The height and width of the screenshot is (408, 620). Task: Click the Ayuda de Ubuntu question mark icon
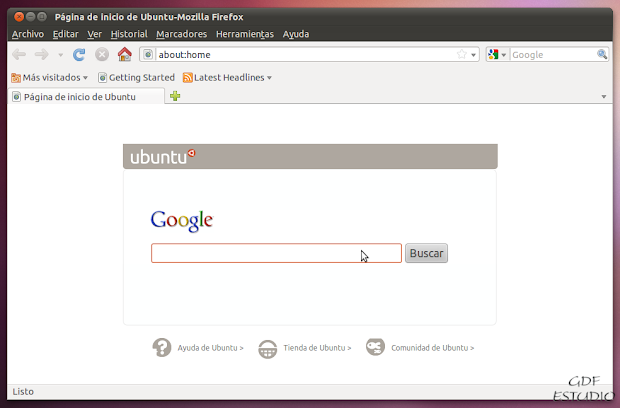tap(162, 348)
